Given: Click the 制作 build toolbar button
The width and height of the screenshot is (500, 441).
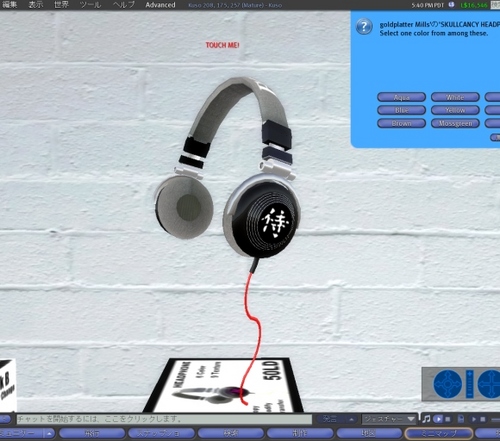Looking at the screenshot, I should pyautogui.click(x=300, y=433).
